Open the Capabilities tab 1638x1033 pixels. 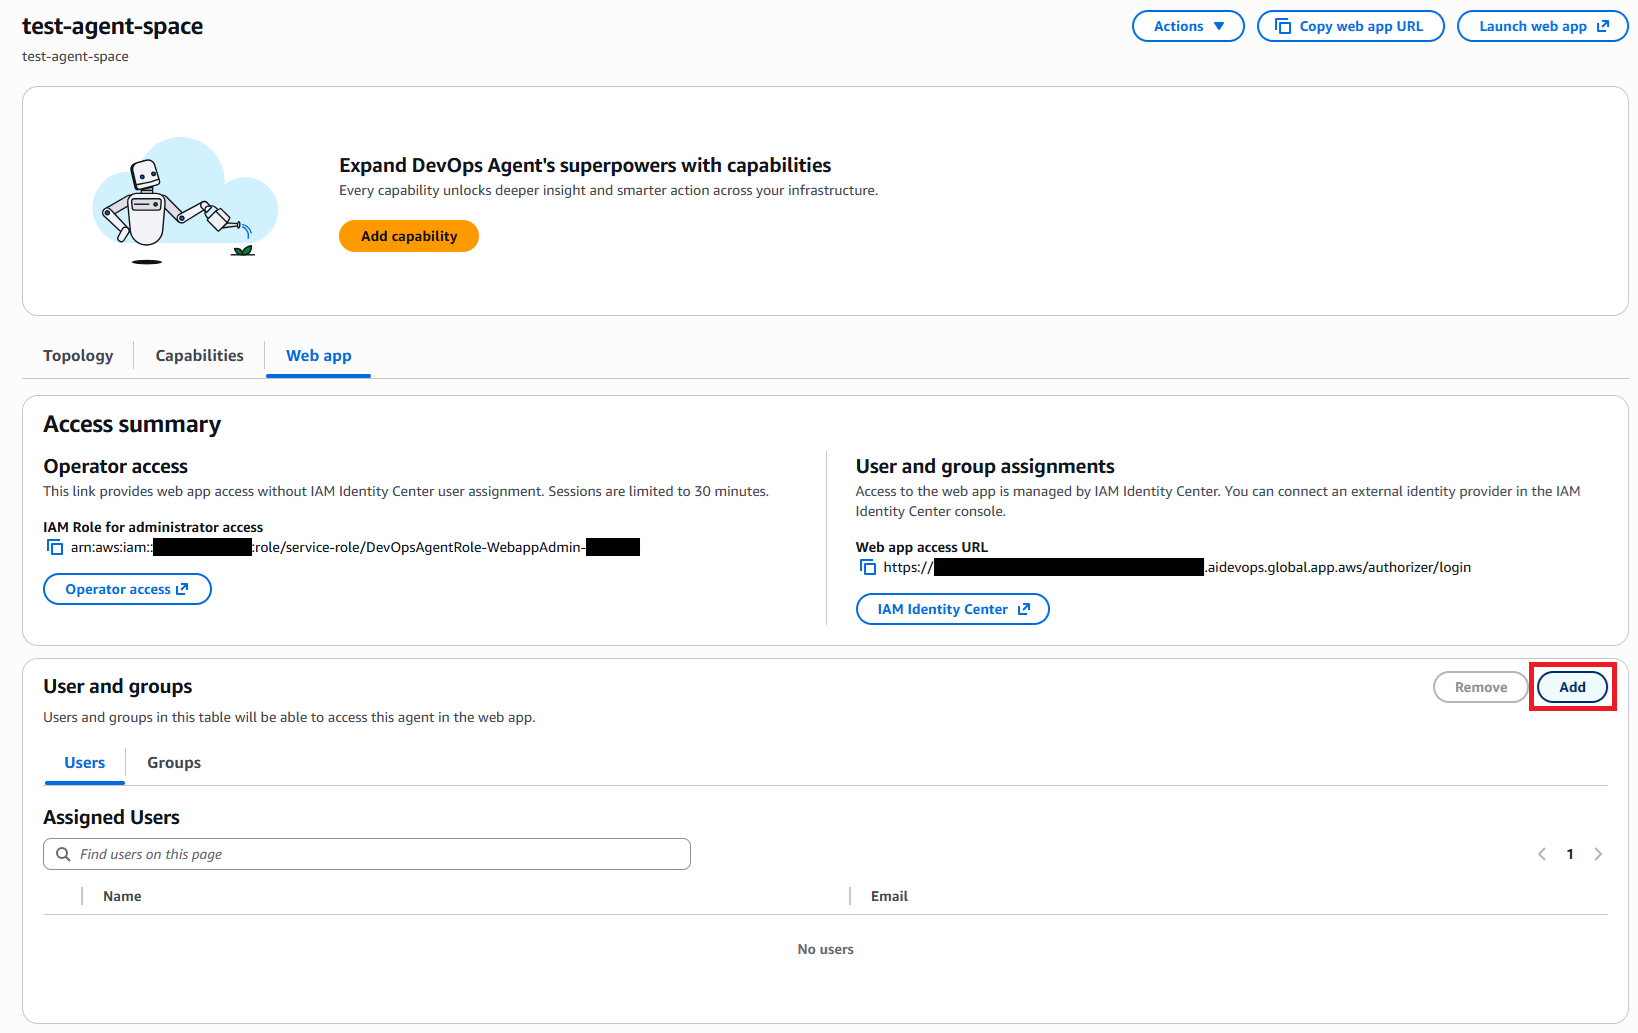[x=199, y=355]
